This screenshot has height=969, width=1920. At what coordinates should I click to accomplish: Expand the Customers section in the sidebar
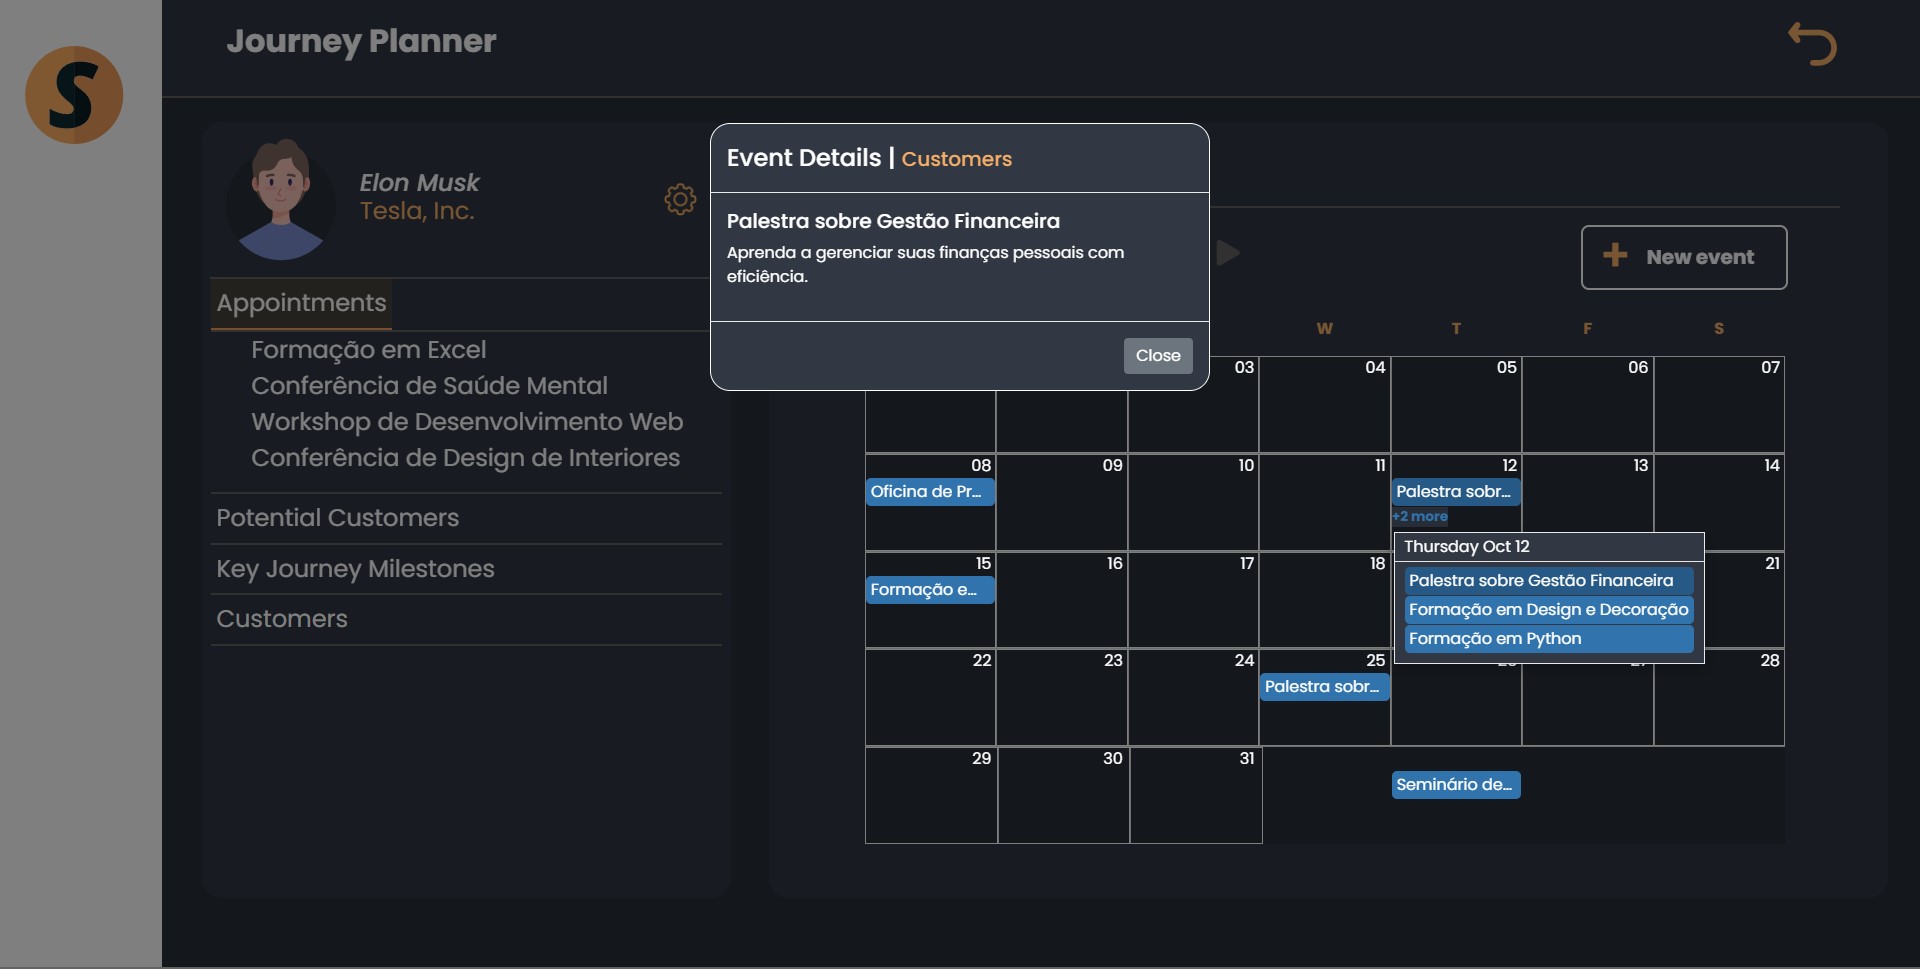282,619
